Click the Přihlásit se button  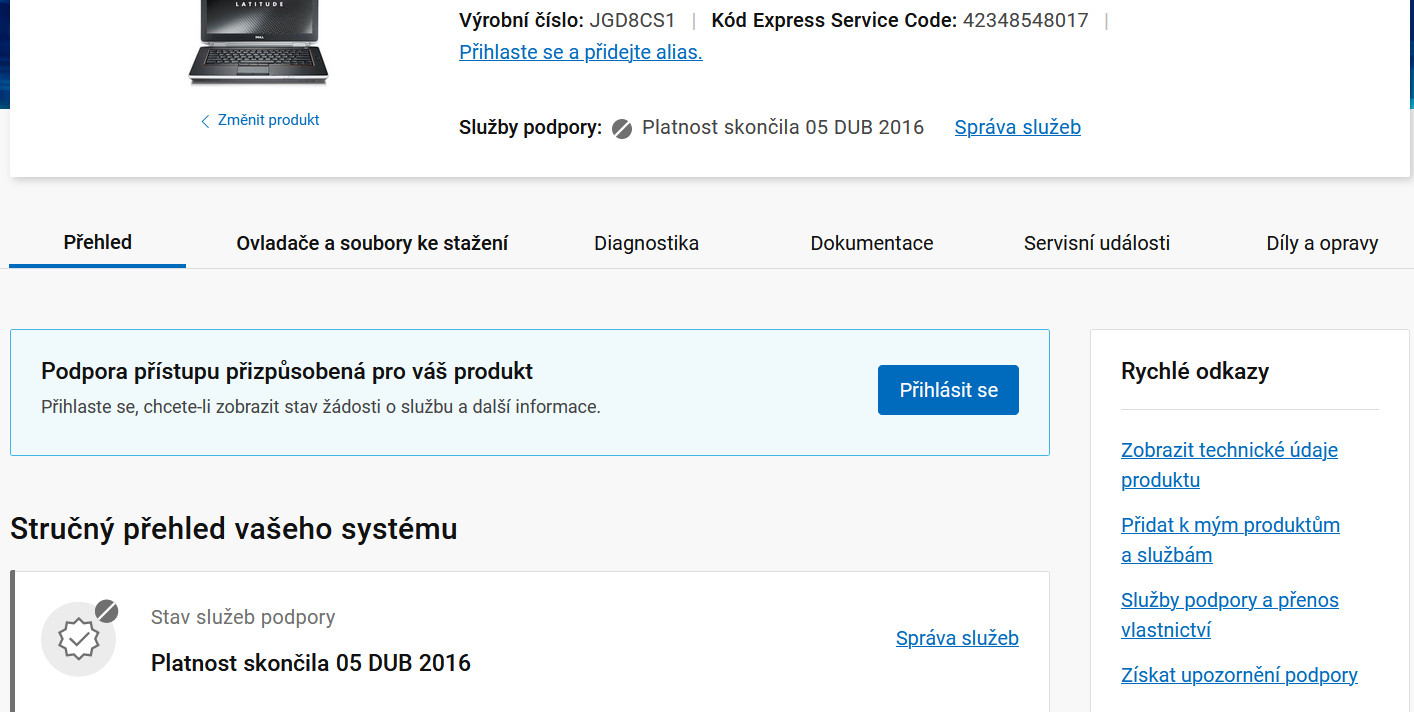948,390
